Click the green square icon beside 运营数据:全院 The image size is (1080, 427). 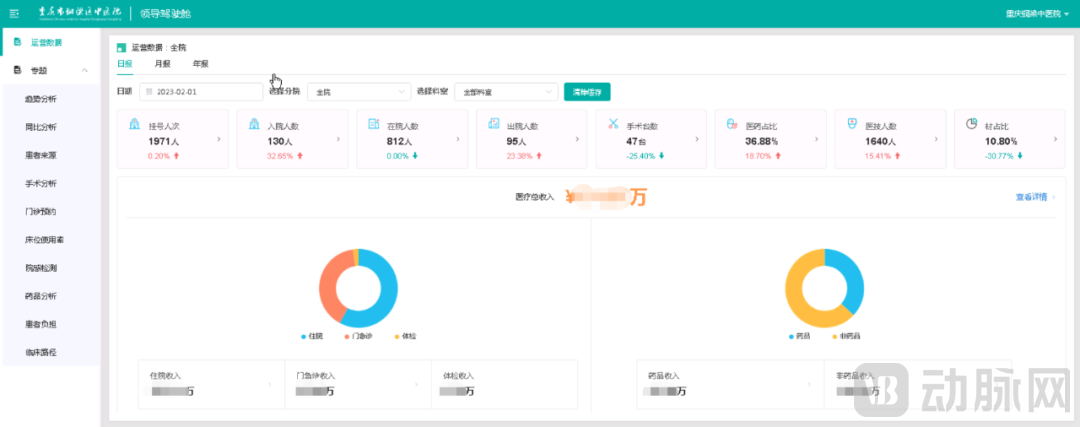tap(122, 48)
